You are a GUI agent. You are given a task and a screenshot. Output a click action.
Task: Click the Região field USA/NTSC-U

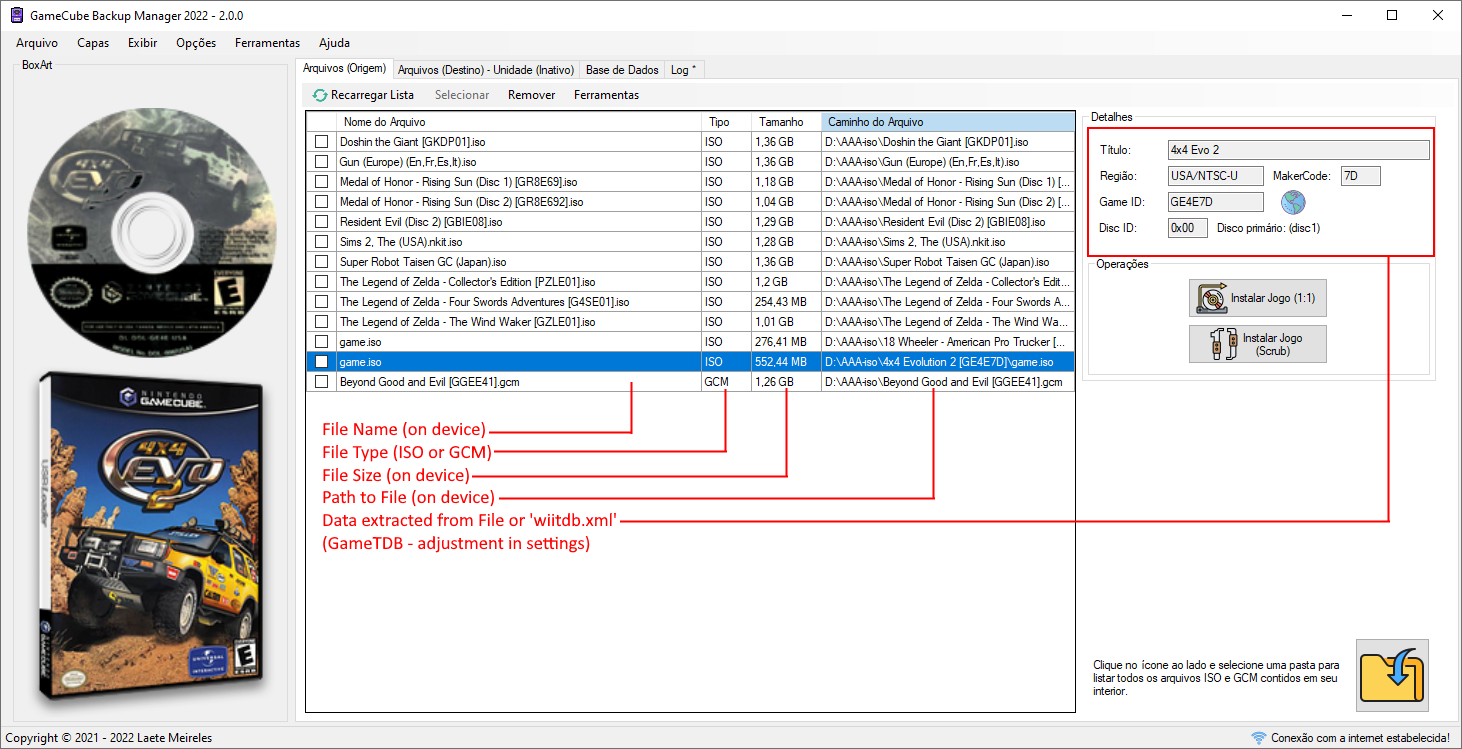(1216, 176)
